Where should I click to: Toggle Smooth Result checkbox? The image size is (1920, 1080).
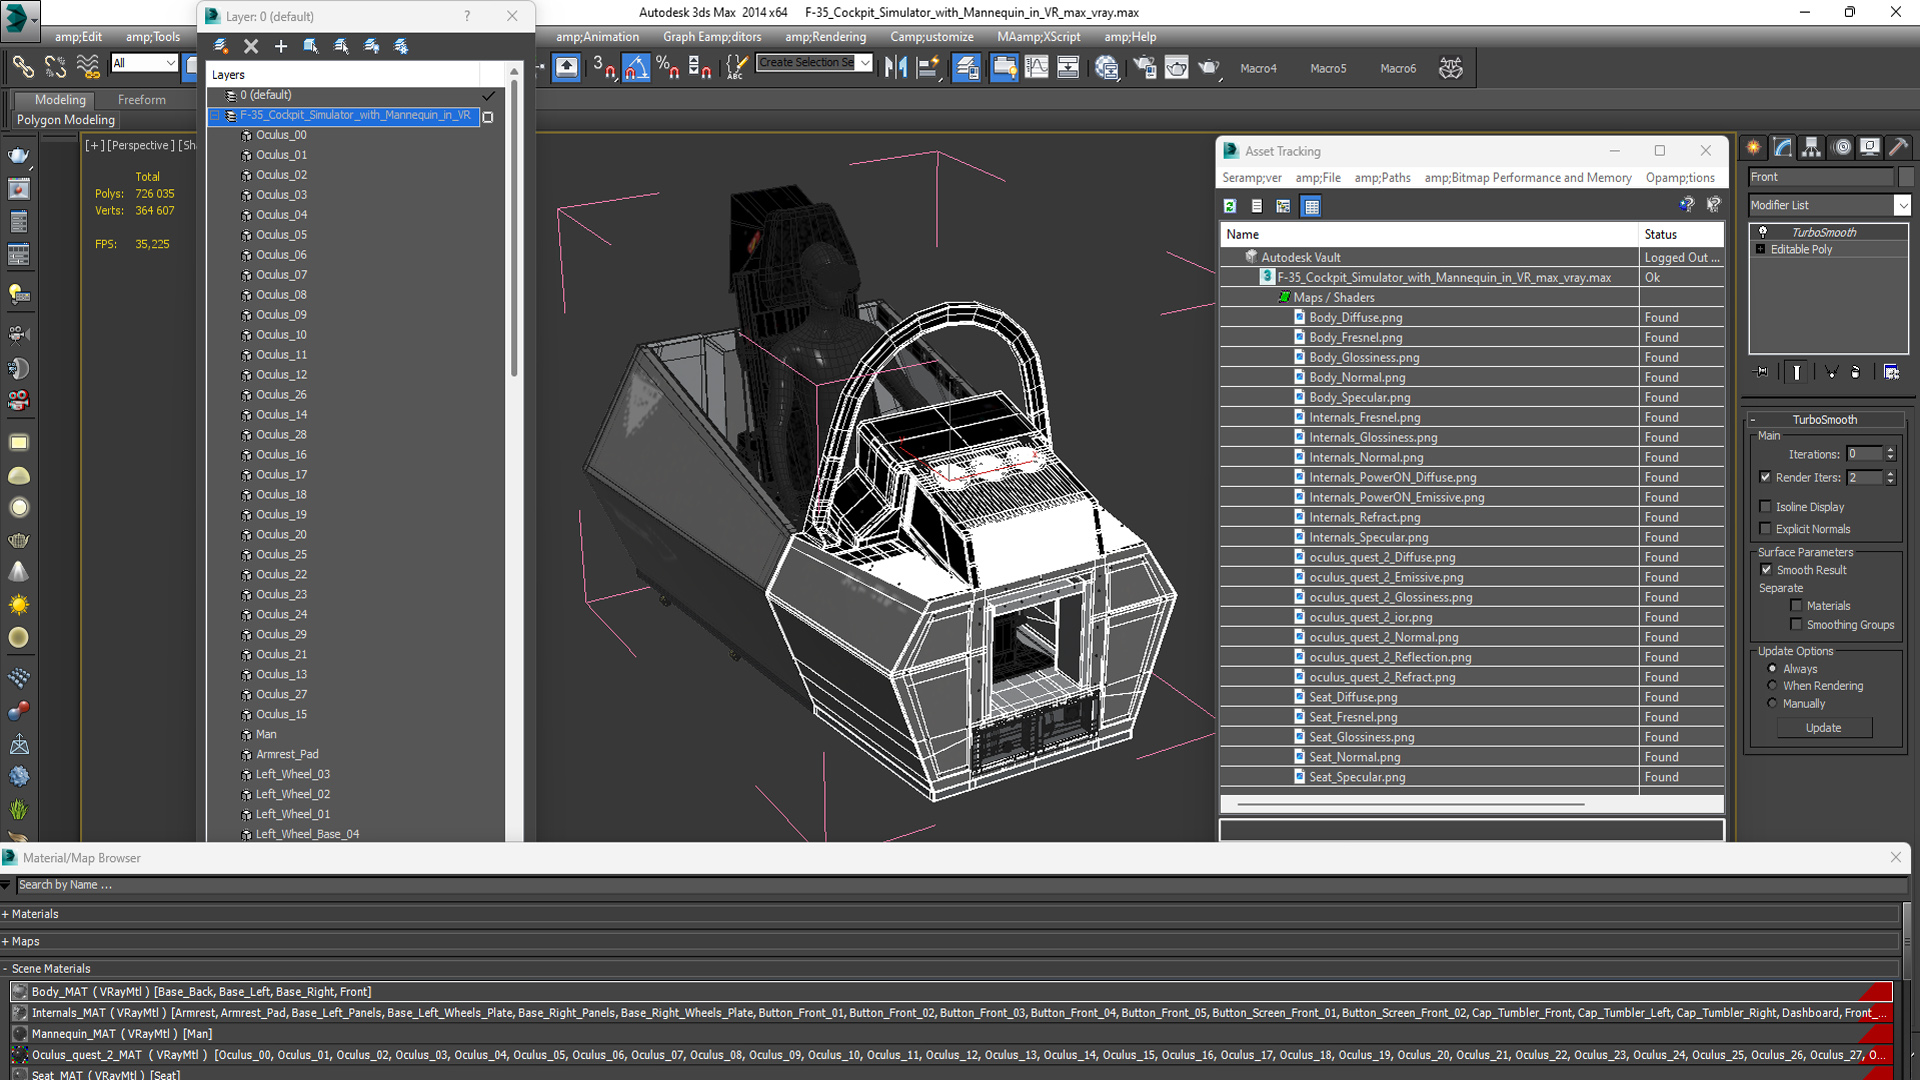tap(1765, 570)
